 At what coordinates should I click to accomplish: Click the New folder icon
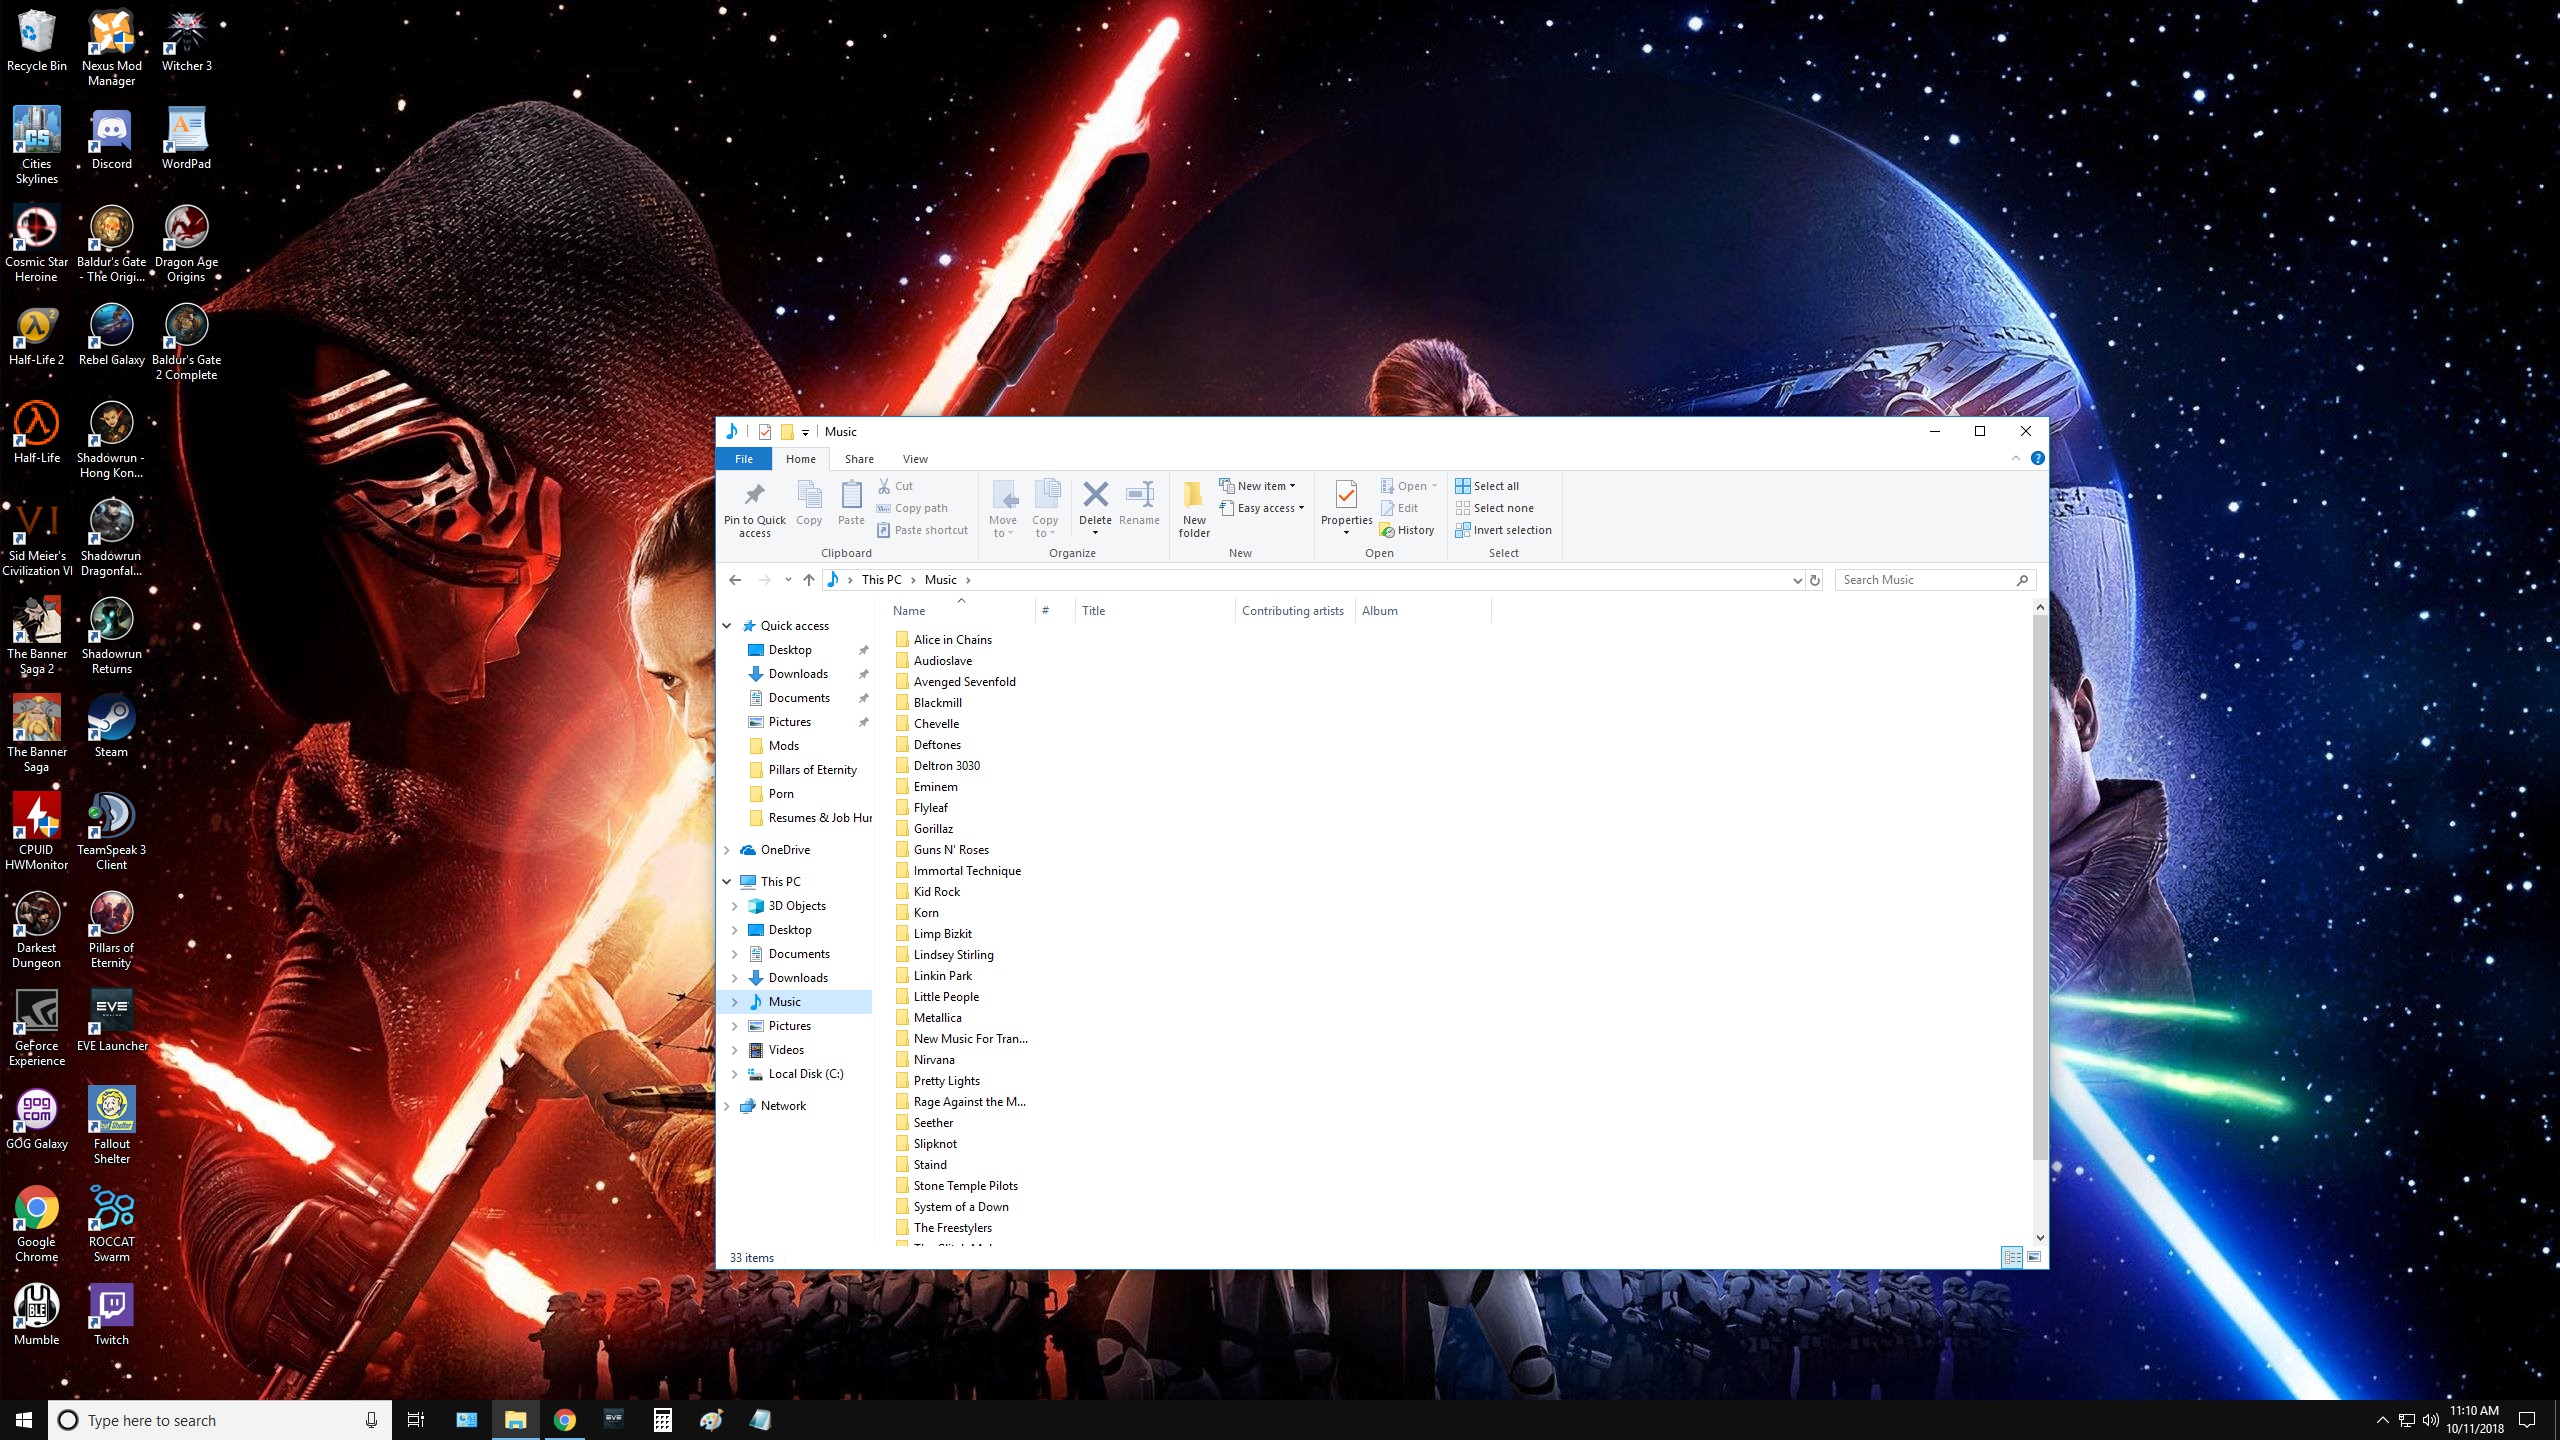(x=1194, y=494)
